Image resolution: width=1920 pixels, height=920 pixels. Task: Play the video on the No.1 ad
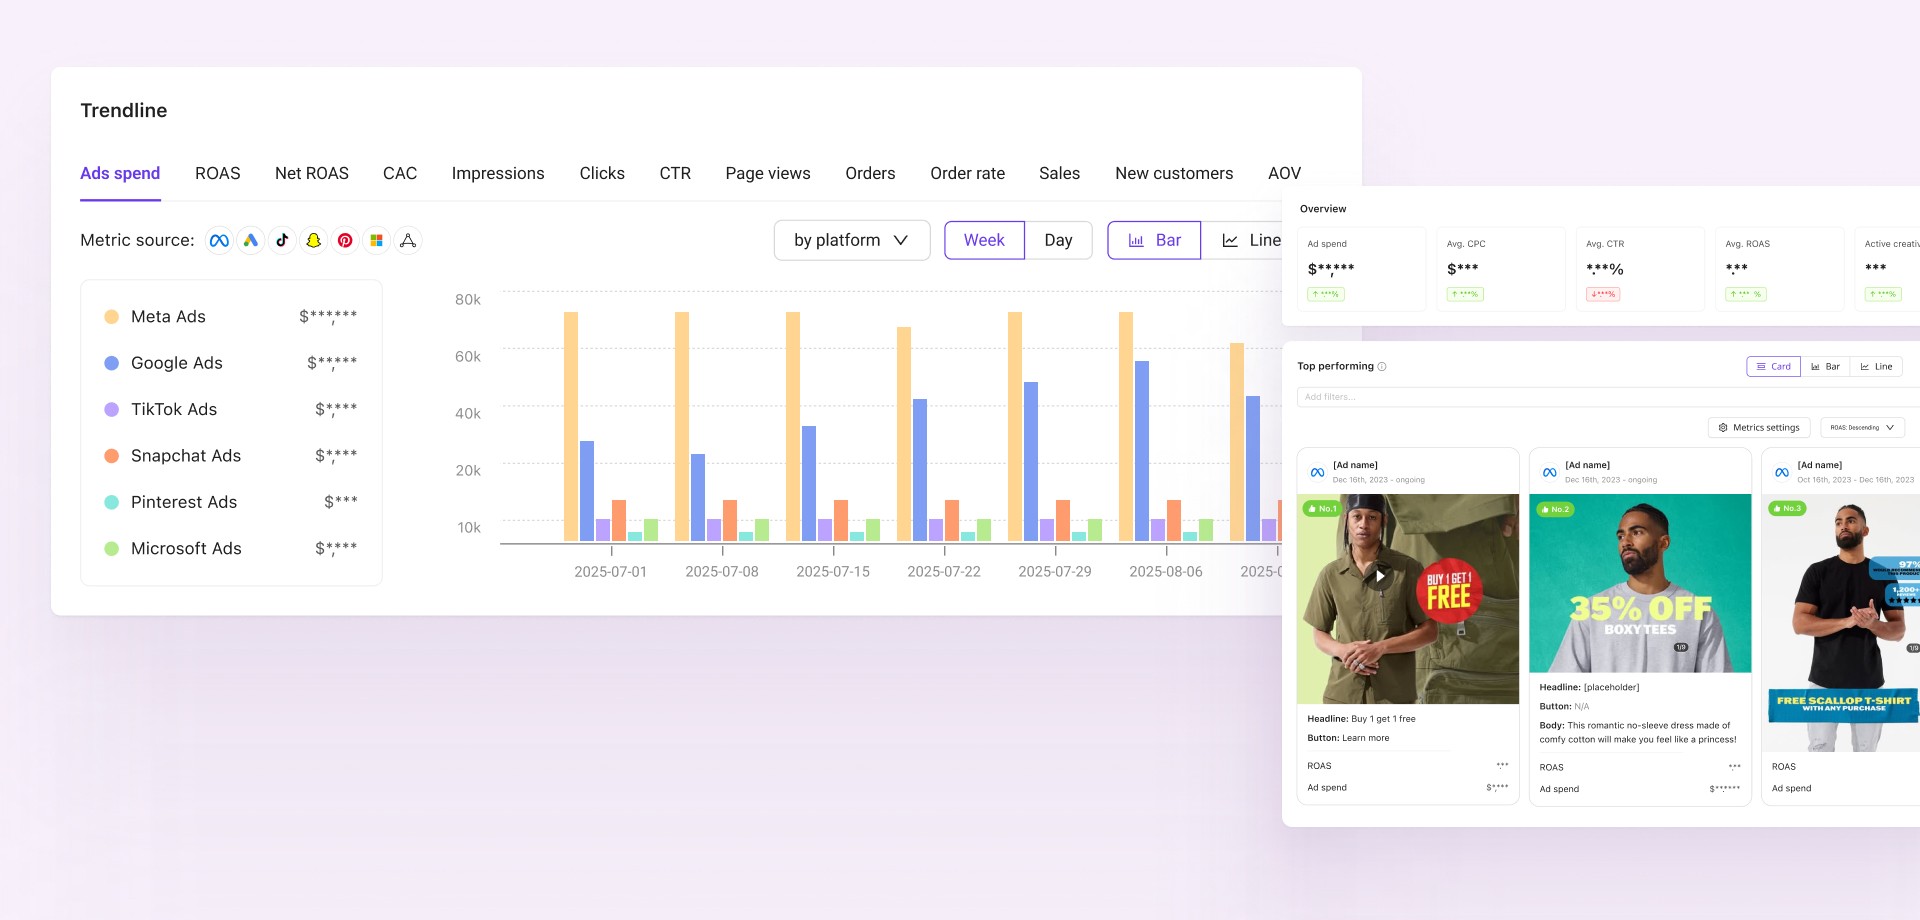pos(1380,576)
